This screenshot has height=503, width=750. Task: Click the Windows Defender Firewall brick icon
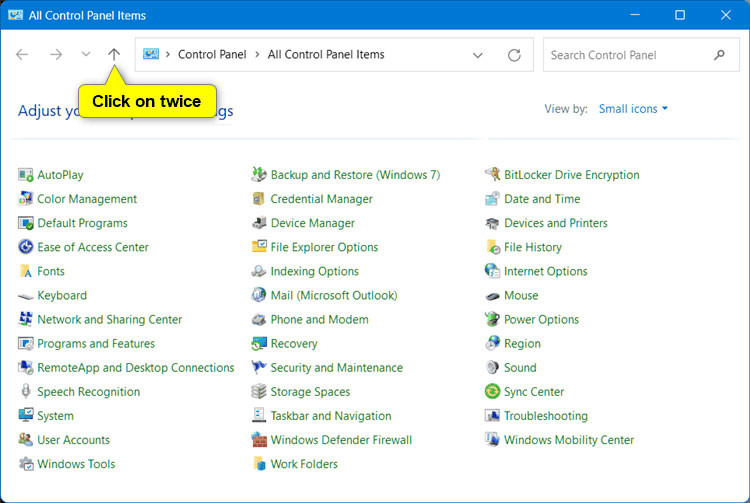259,440
